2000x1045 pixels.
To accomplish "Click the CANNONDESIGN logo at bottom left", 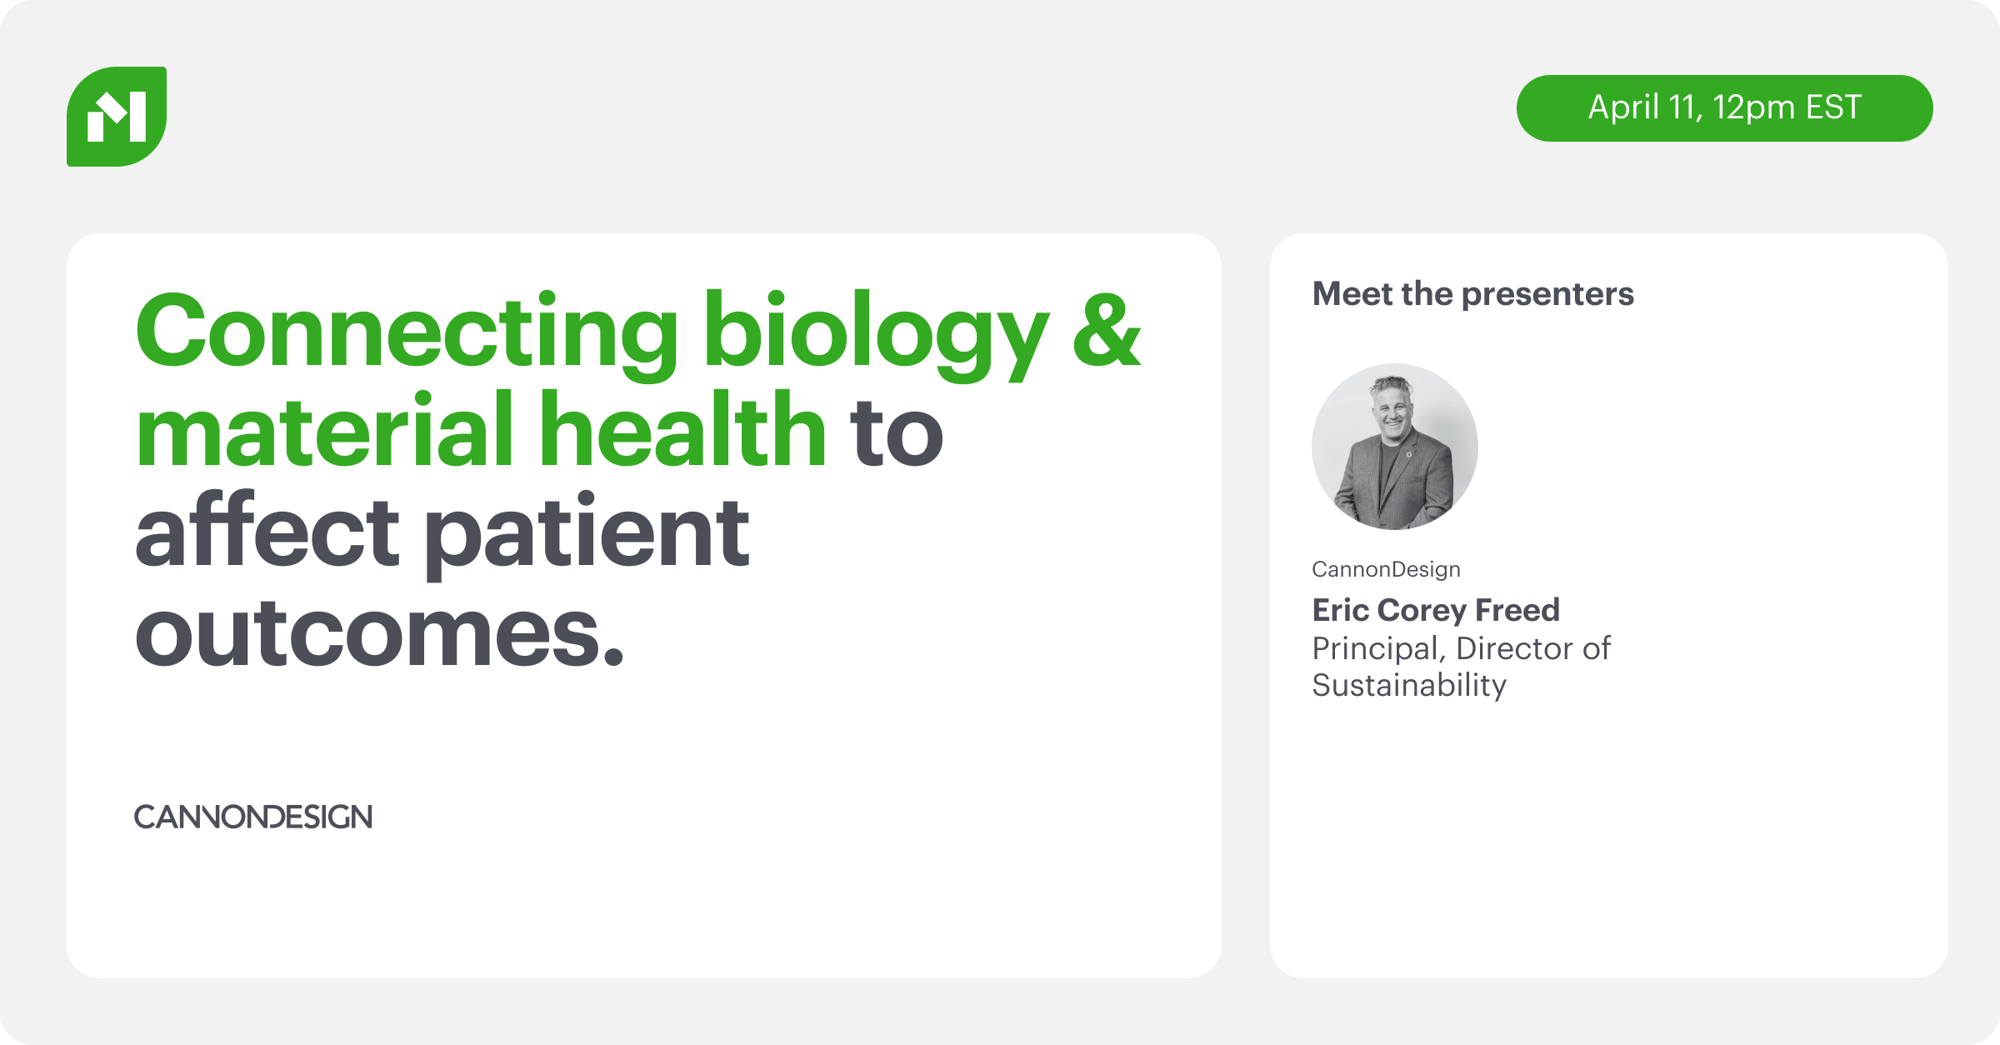I will tap(253, 817).
